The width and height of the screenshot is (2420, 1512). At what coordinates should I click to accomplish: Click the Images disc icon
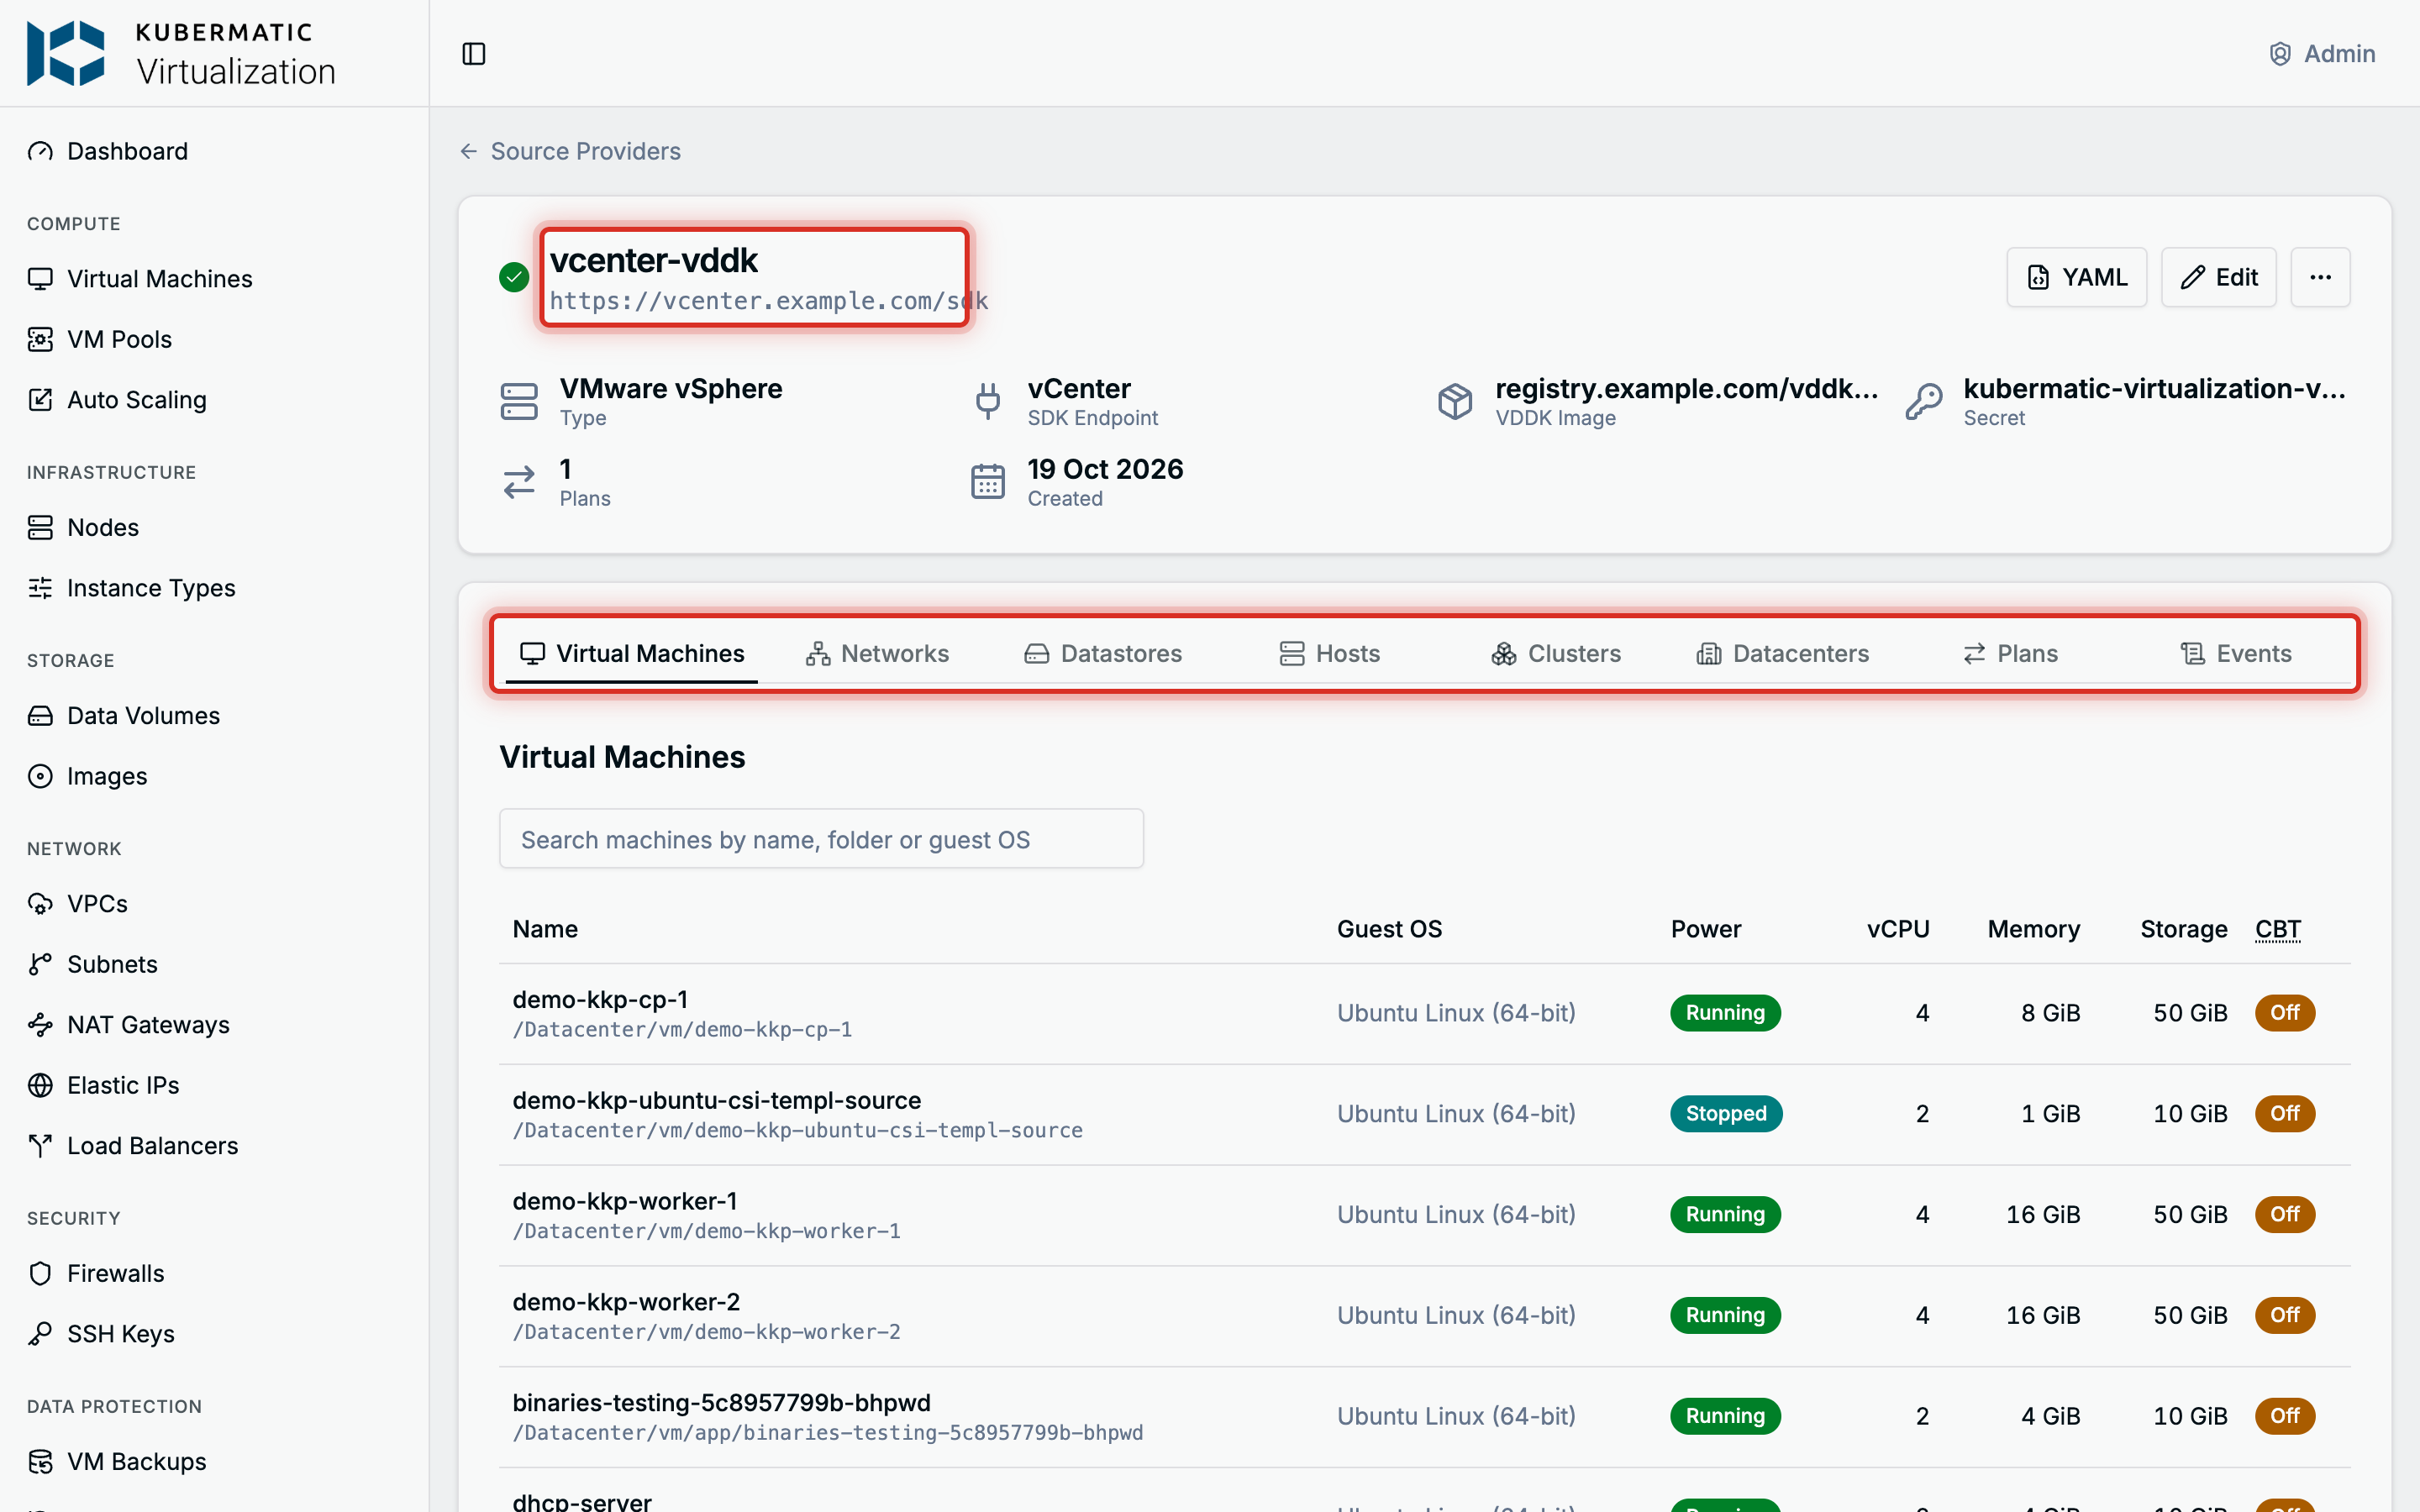tap(40, 776)
